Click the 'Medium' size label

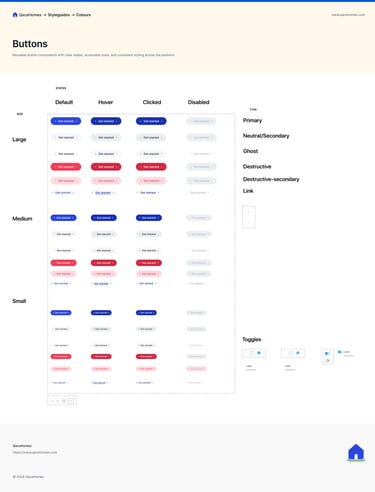(x=22, y=218)
